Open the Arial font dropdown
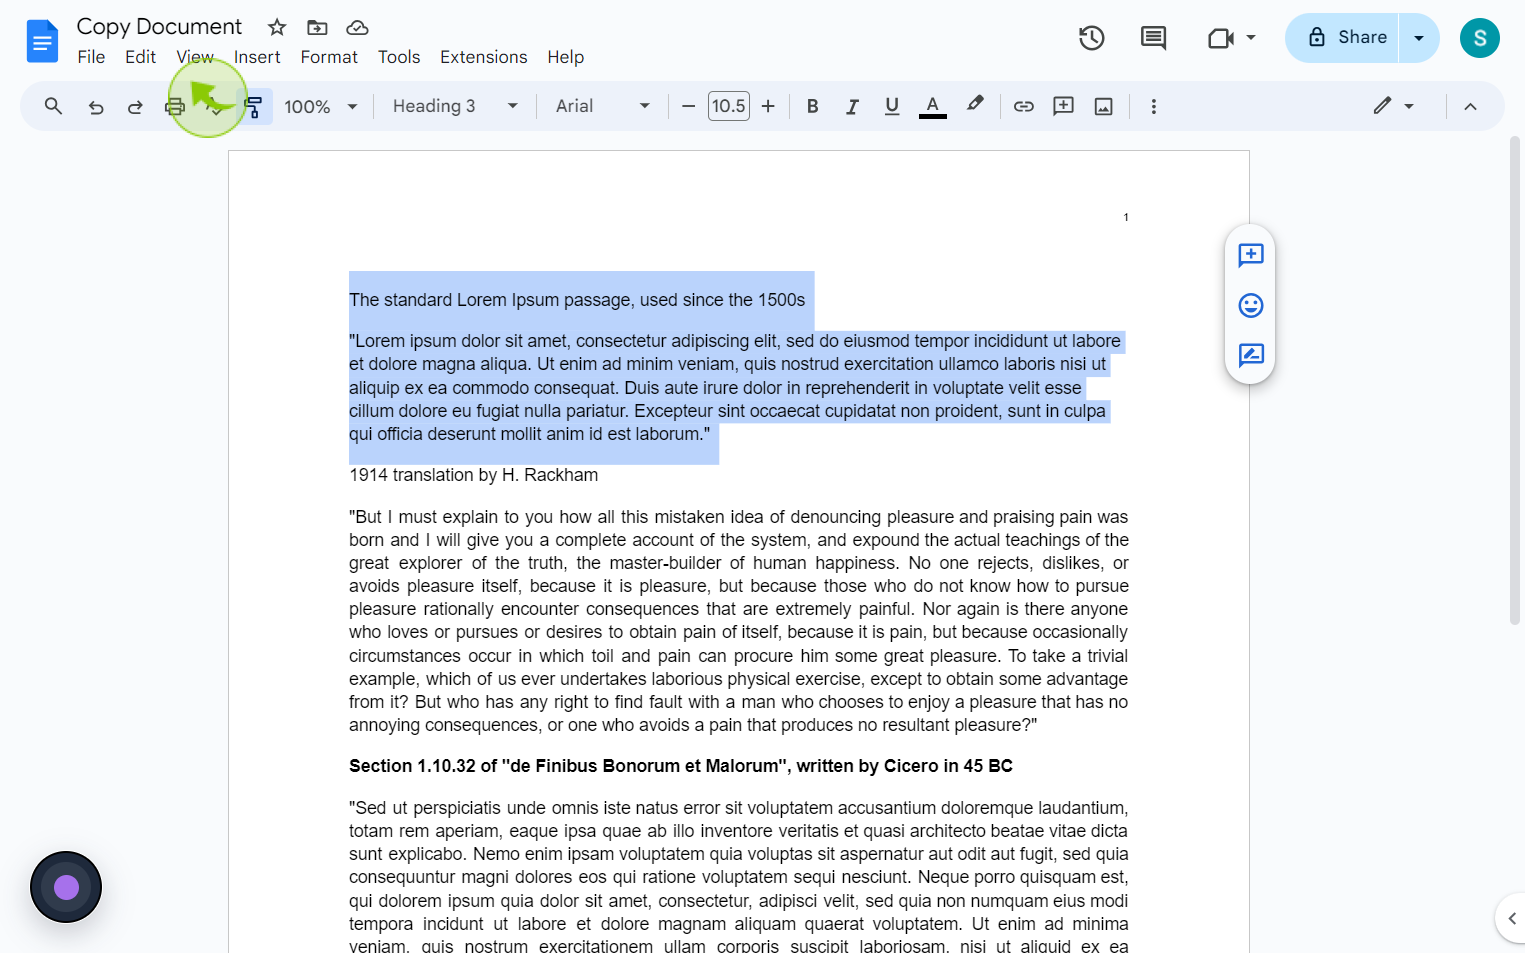The width and height of the screenshot is (1525, 953). (x=602, y=106)
